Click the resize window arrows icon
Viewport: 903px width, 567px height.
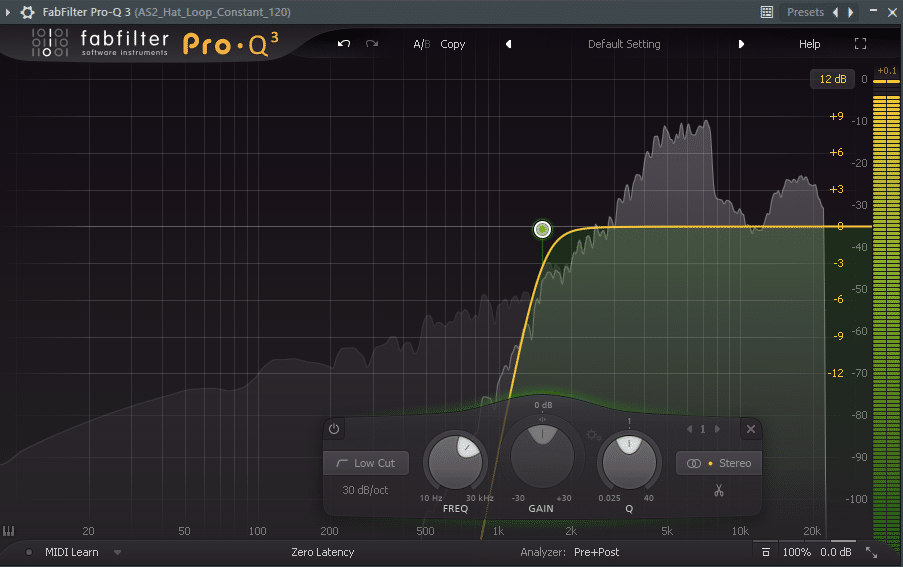click(x=871, y=552)
